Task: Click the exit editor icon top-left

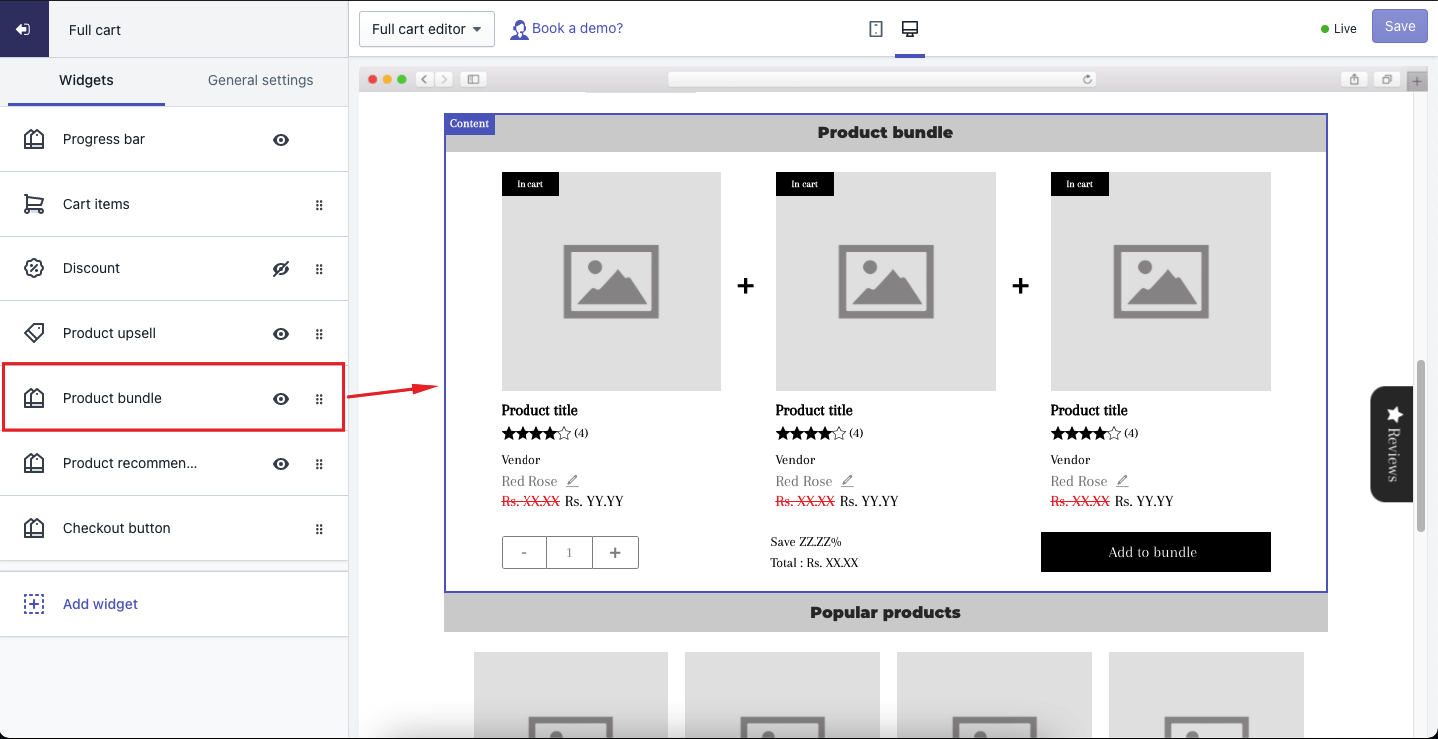Action: [23, 29]
